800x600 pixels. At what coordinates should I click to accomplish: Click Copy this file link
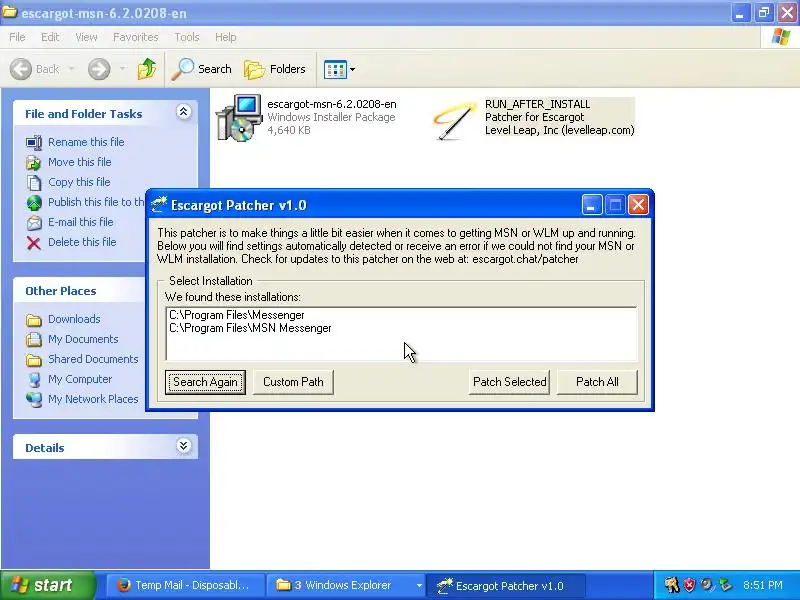tap(79, 182)
